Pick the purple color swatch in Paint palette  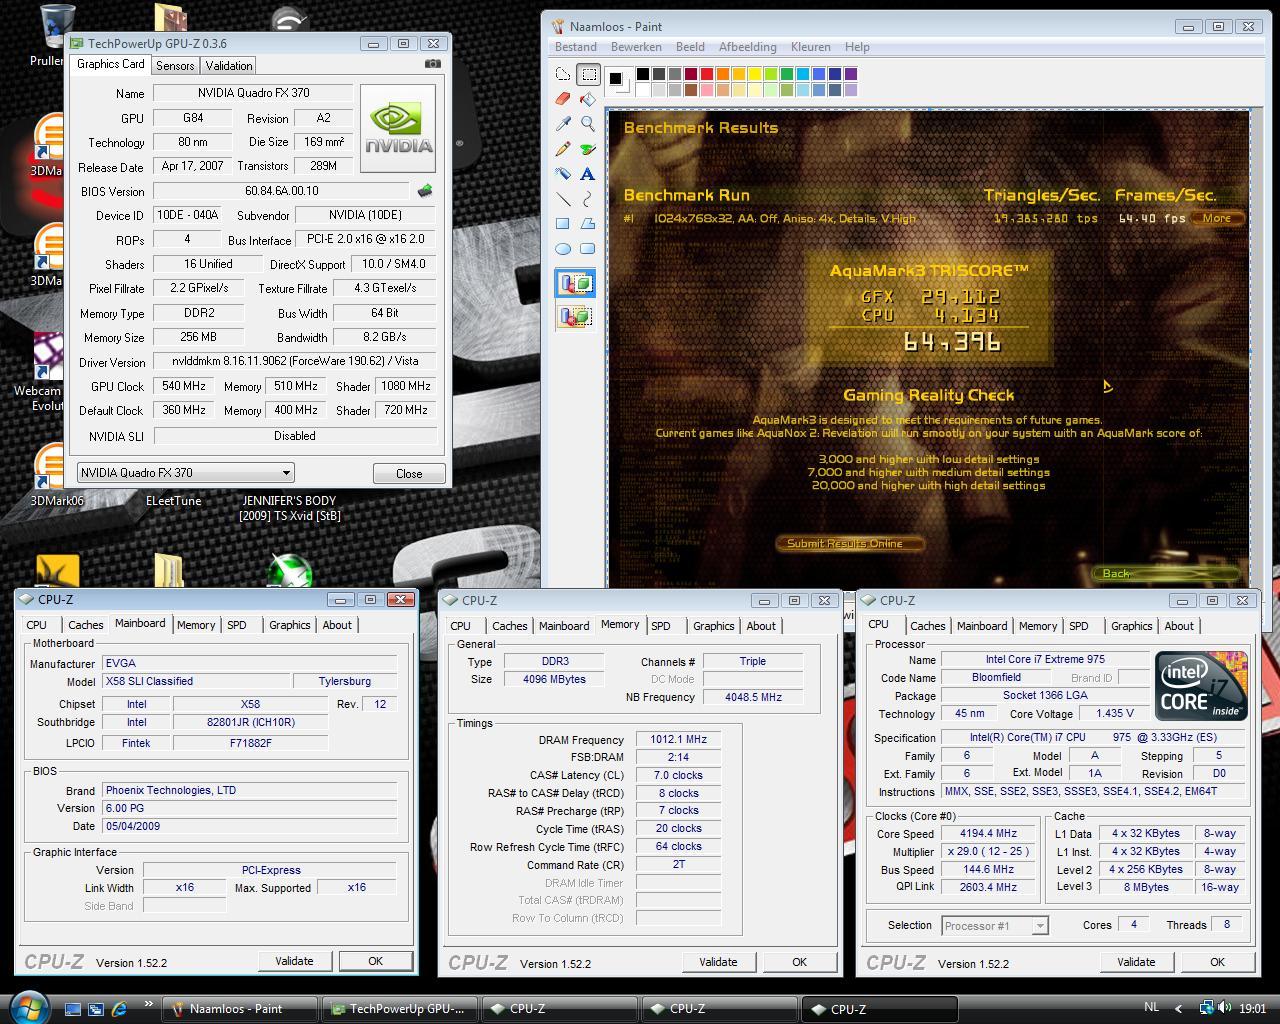[851, 74]
